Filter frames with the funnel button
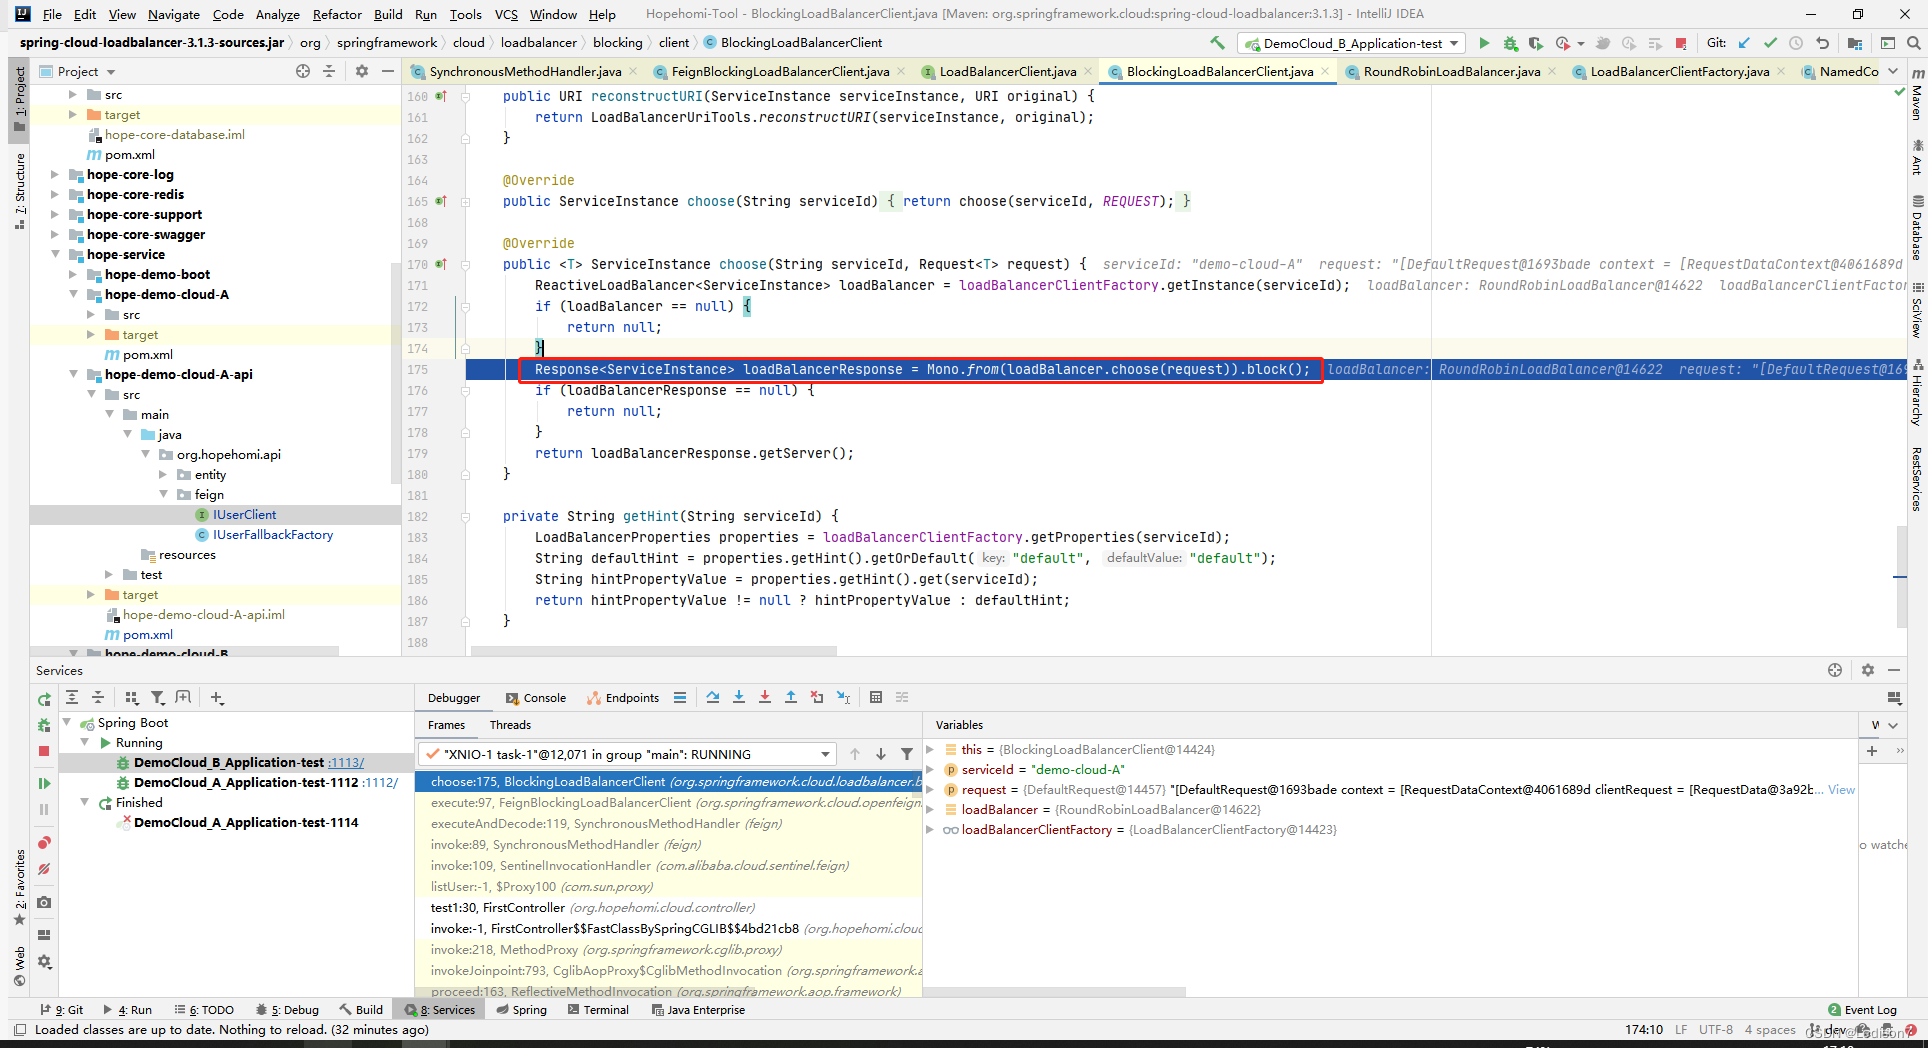The image size is (1928, 1048). click(x=907, y=754)
